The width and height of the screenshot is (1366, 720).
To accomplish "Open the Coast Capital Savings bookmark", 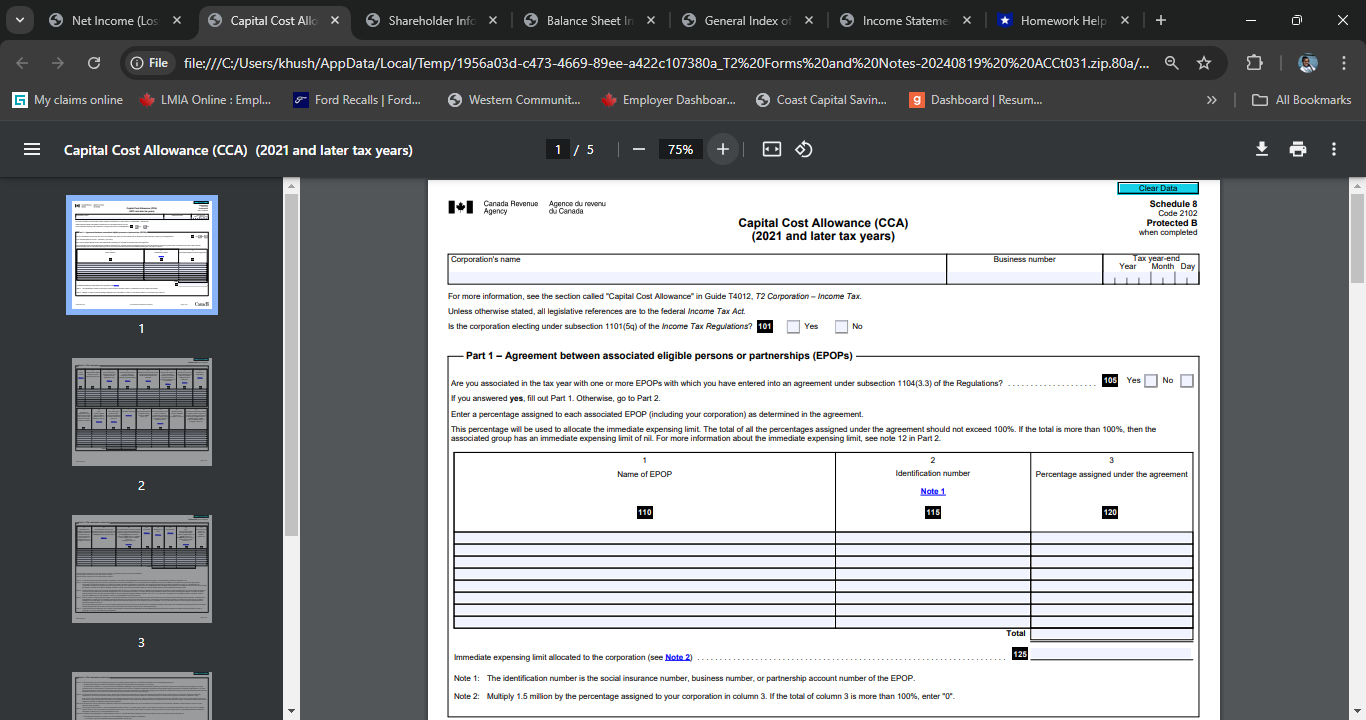I will point(823,100).
